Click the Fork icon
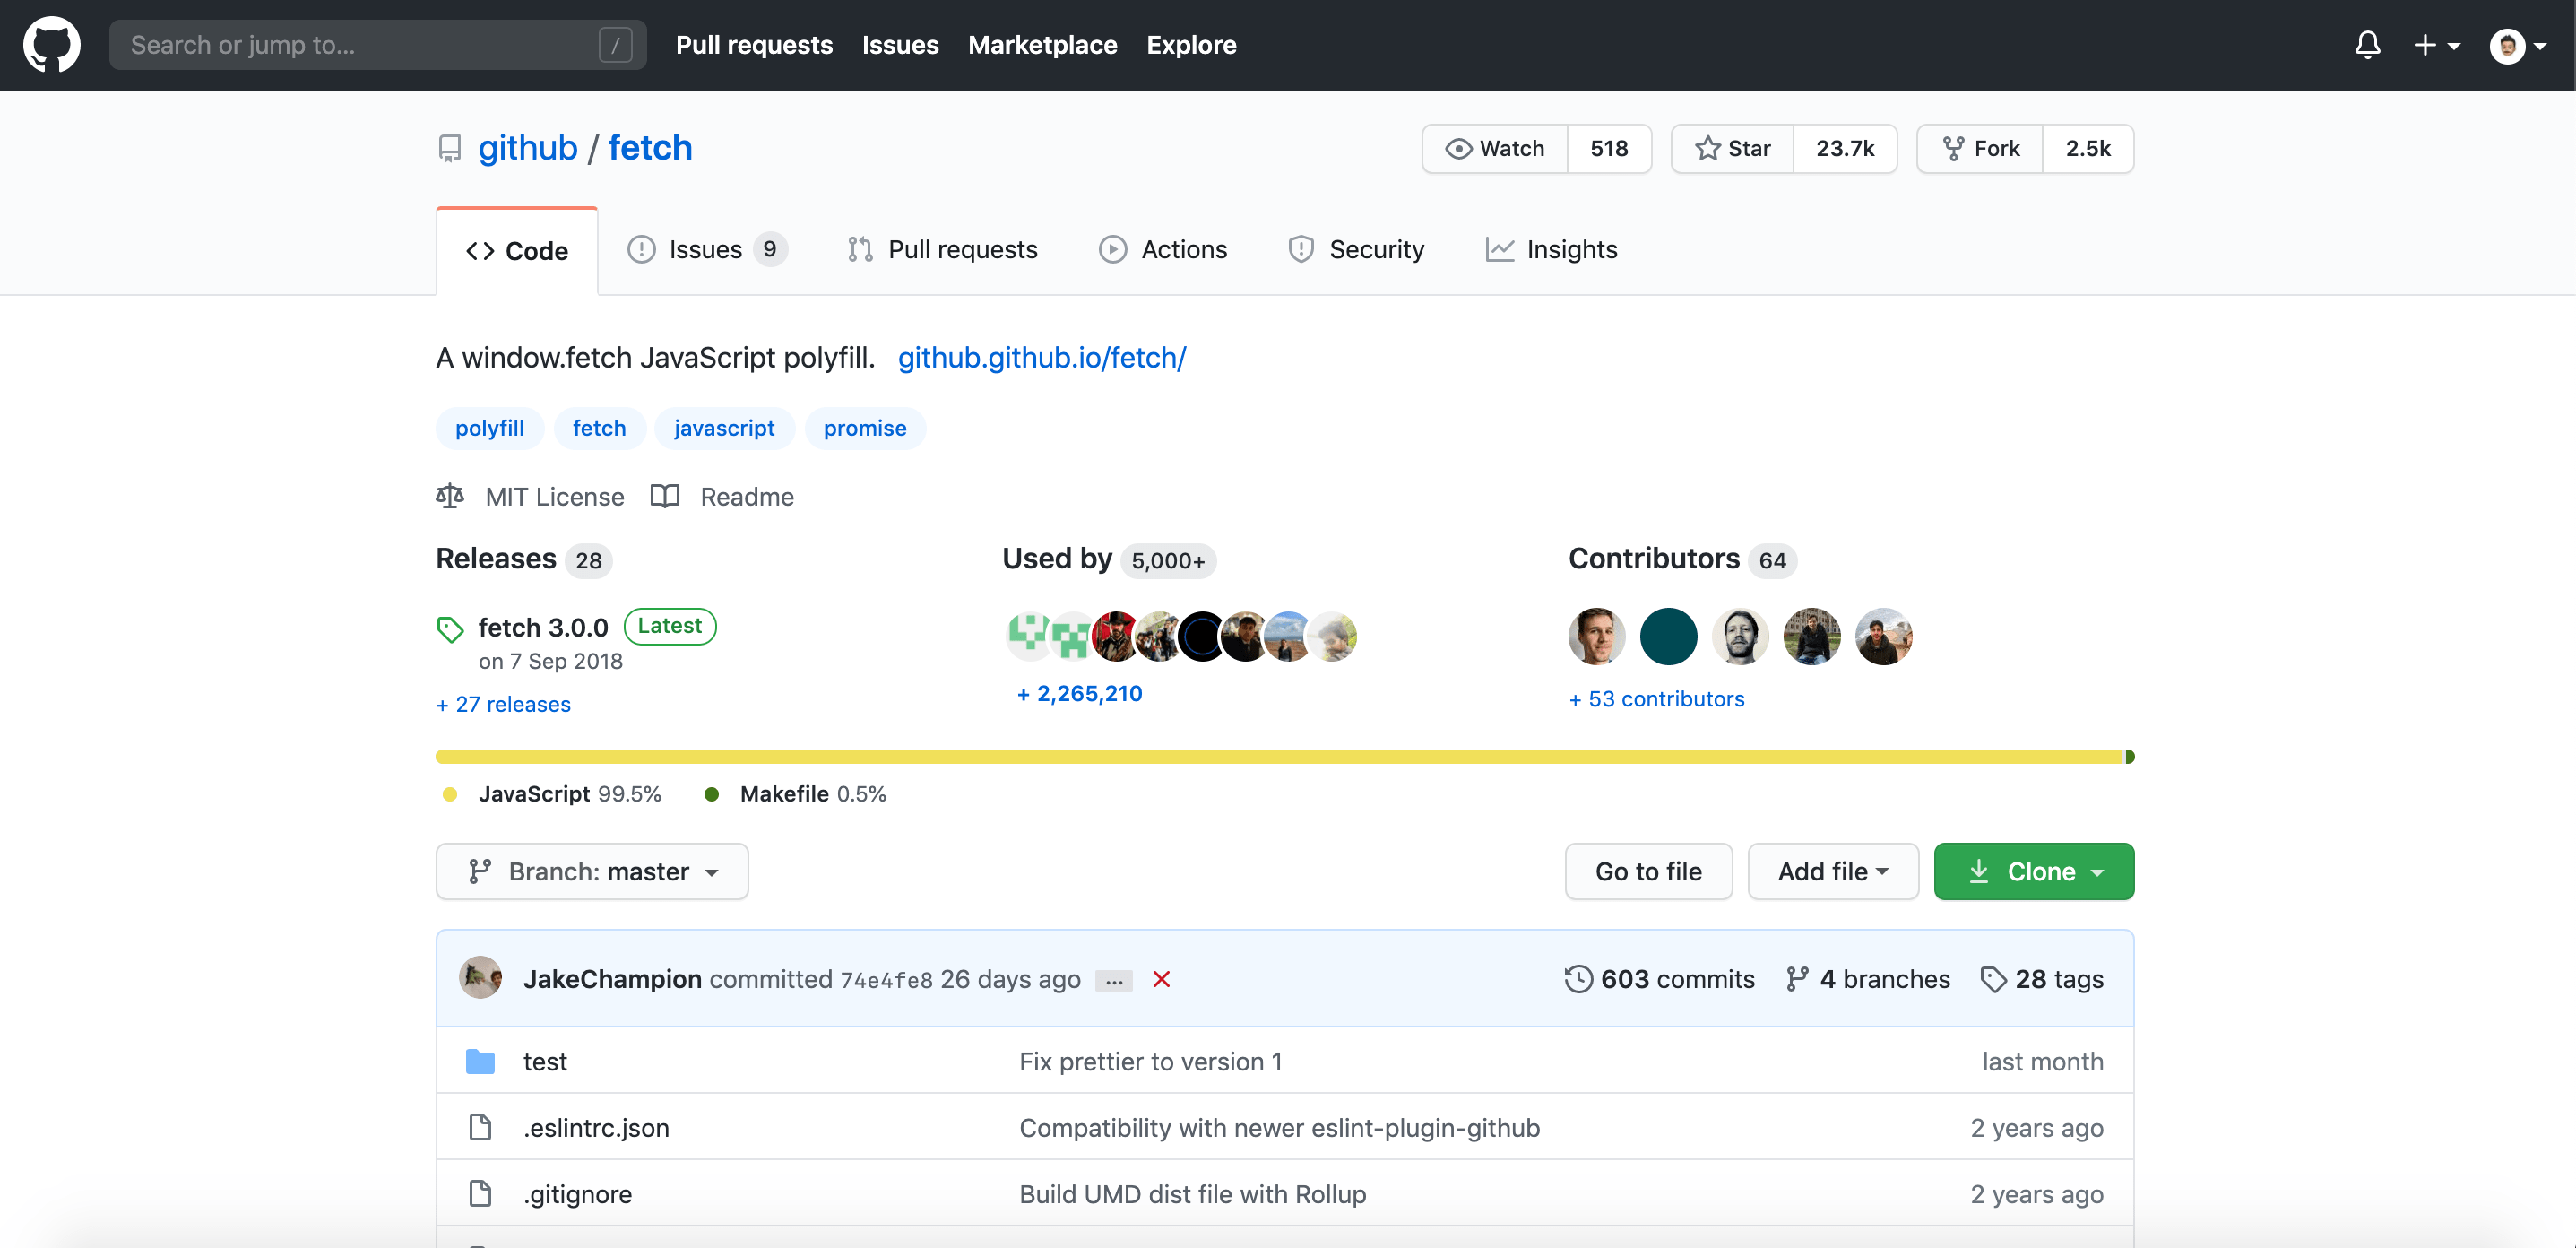Image resolution: width=2576 pixels, height=1248 pixels. 1955,148
